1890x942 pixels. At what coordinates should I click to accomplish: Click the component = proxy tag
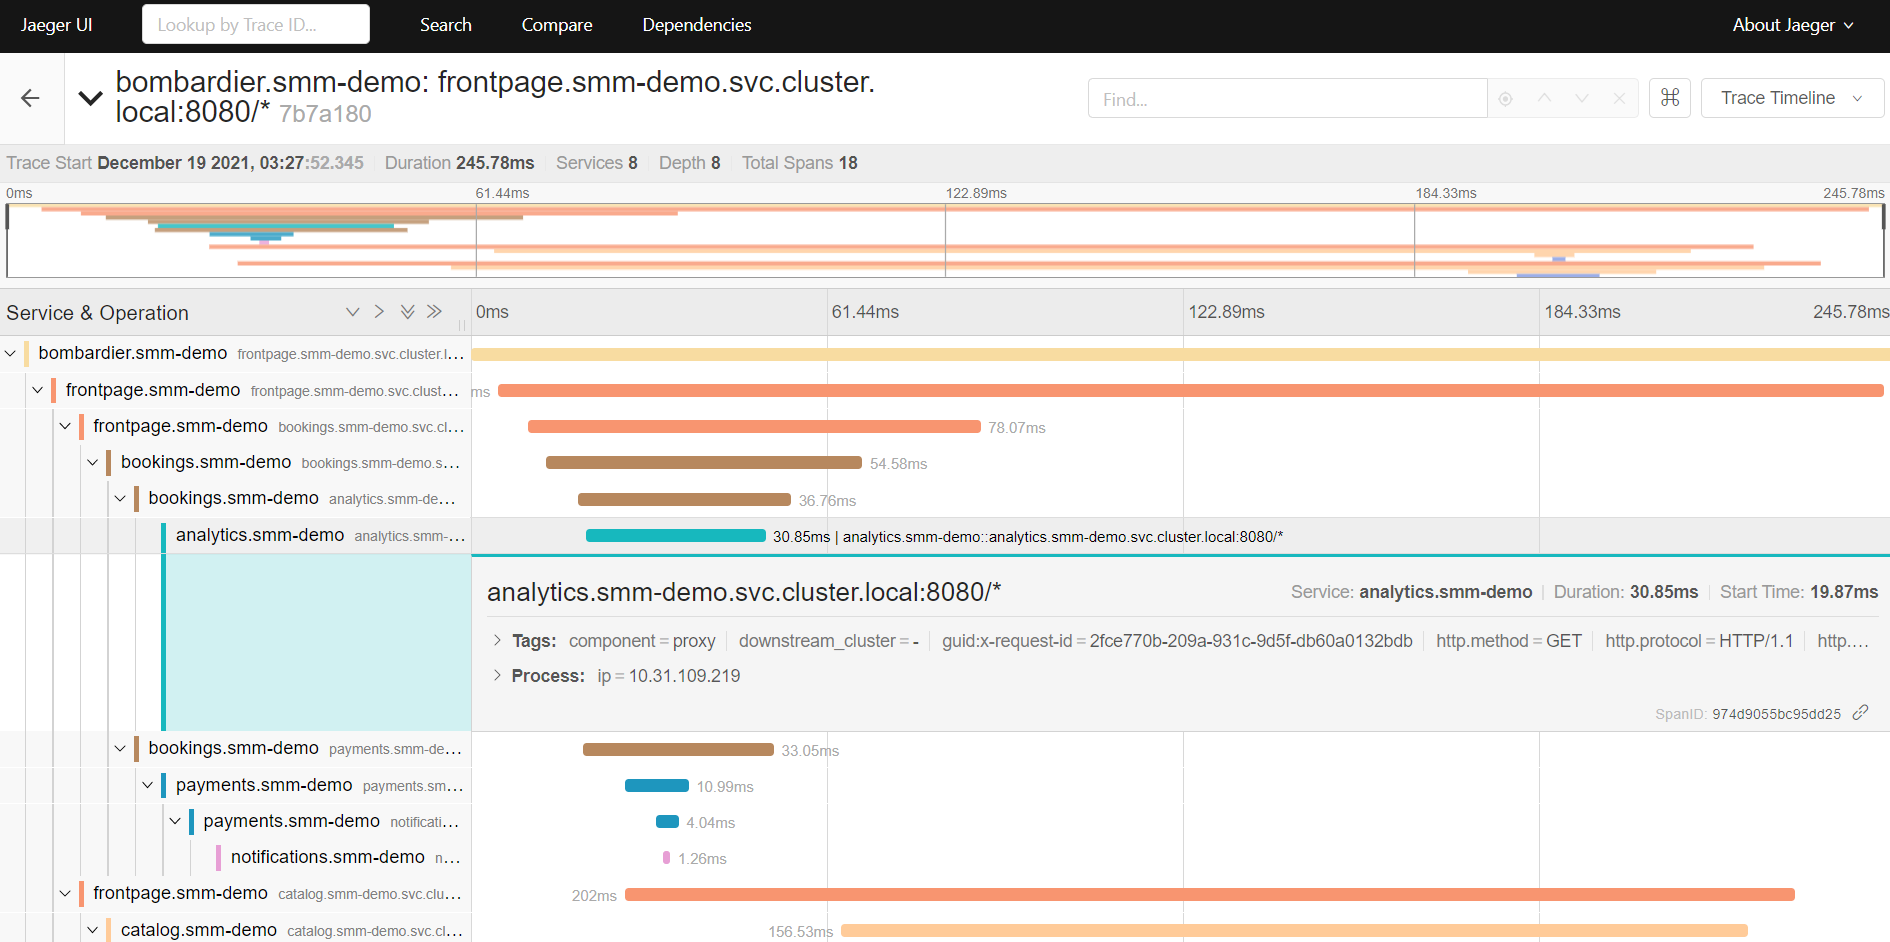pyautogui.click(x=642, y=641)
